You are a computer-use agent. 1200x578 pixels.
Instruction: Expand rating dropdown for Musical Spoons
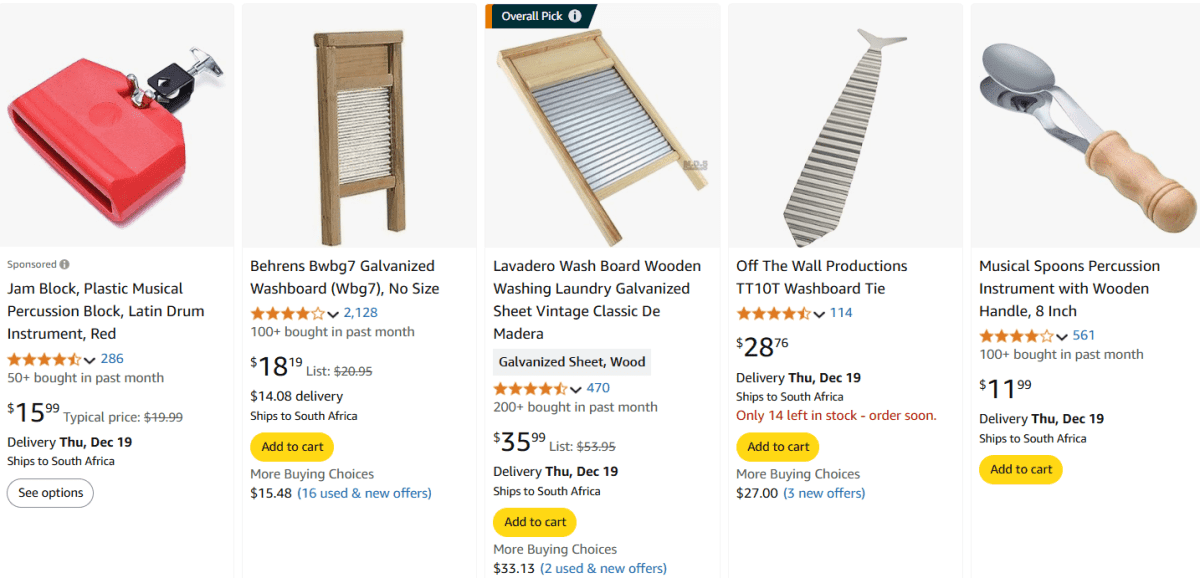click(1061, 338)
